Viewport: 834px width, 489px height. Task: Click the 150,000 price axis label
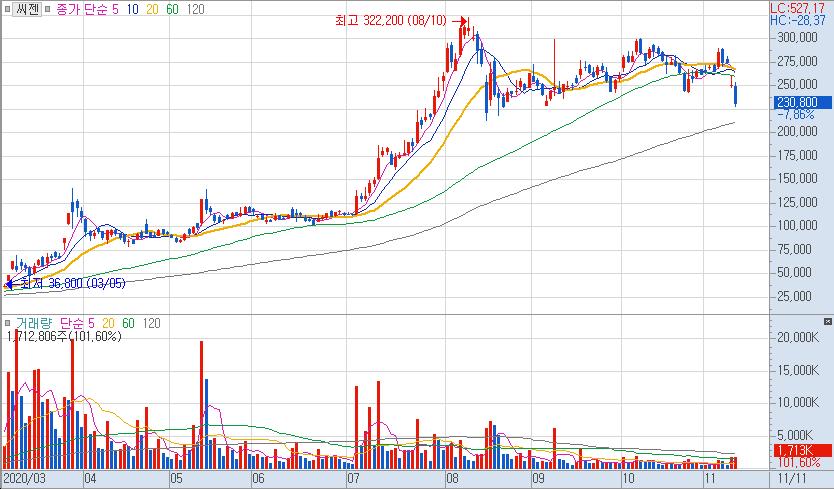797,178
